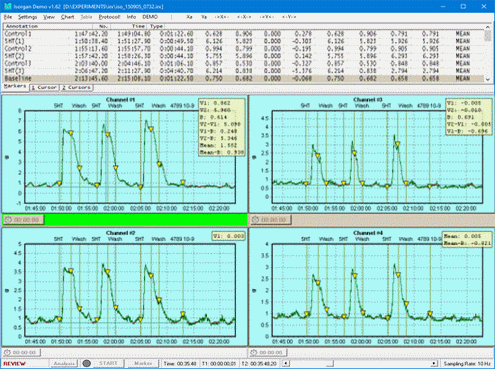Switch to the 2 Cursors tab
This screenshot has width=495, height=369.
76,87
